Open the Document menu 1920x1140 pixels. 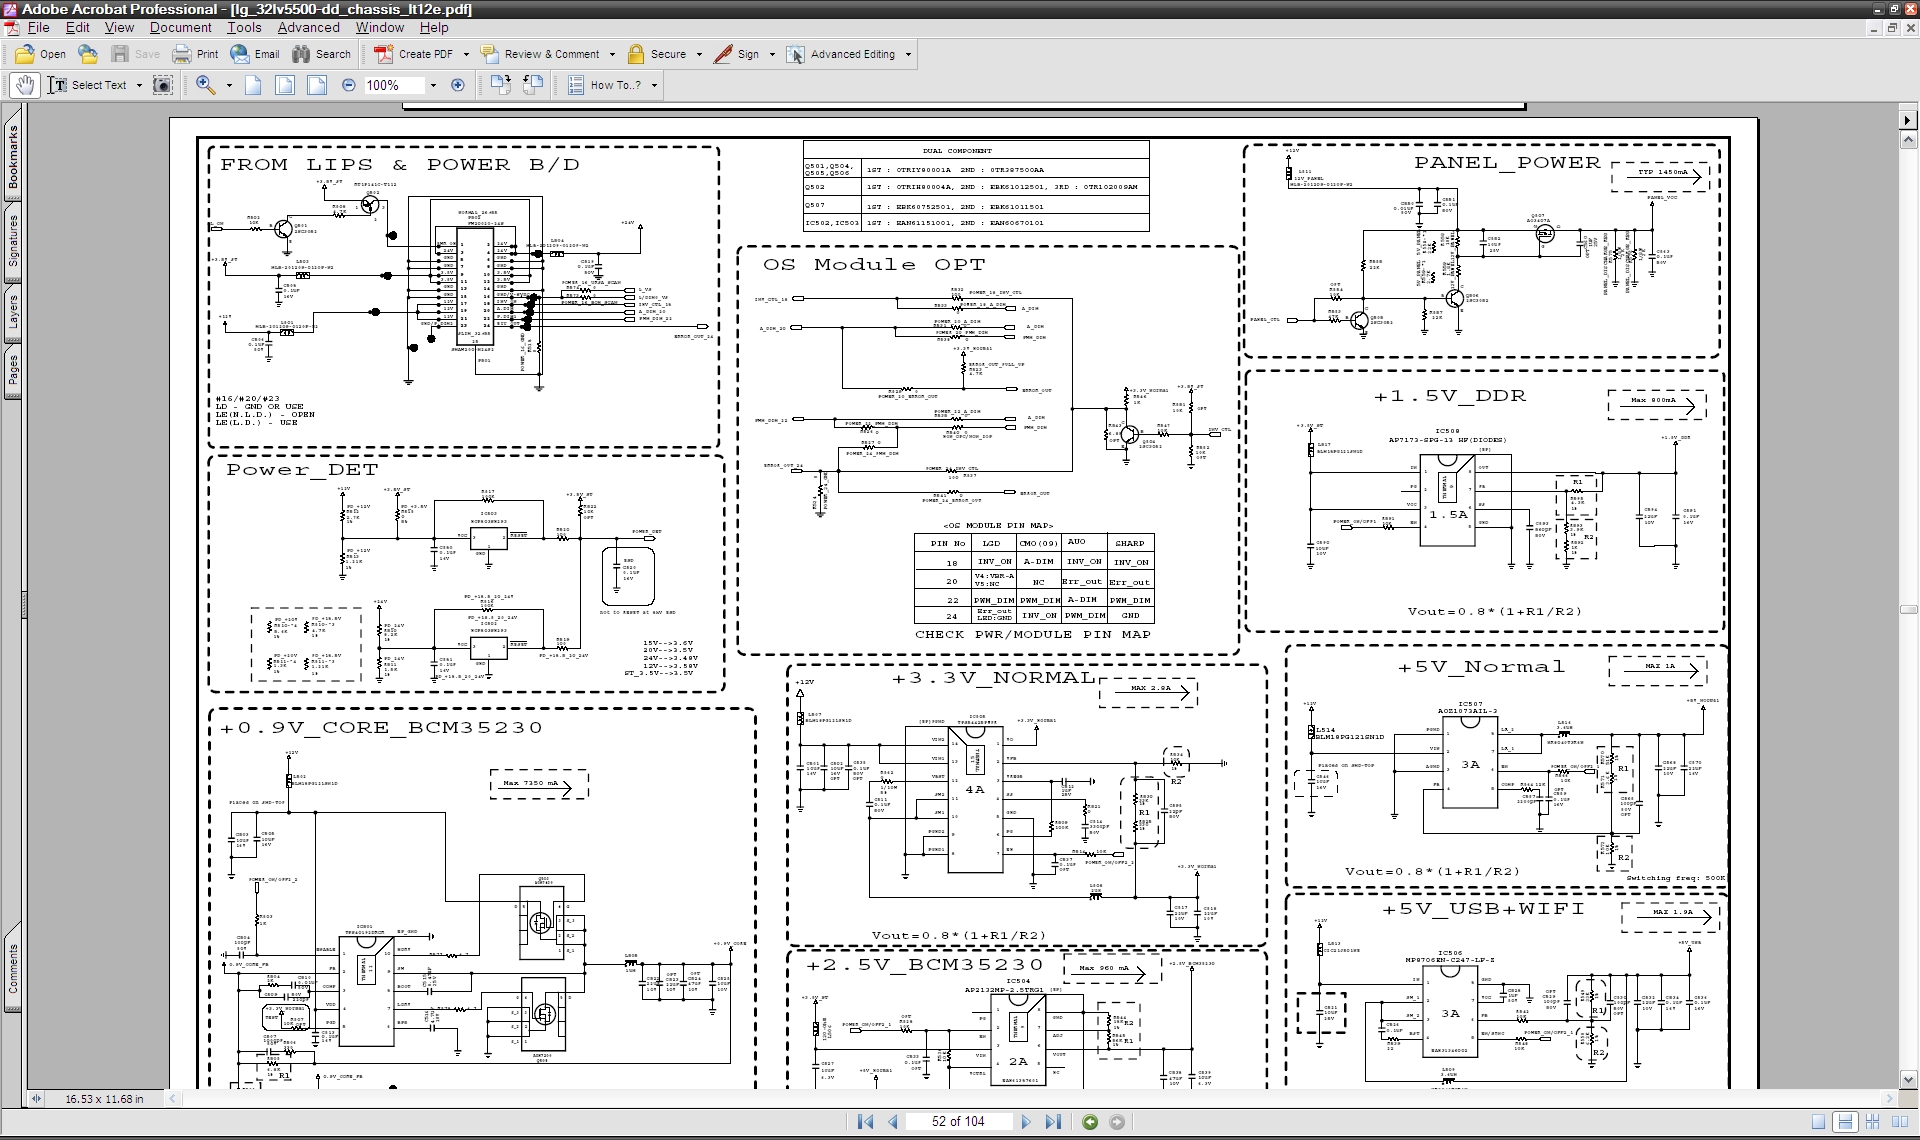coord(180,27)
